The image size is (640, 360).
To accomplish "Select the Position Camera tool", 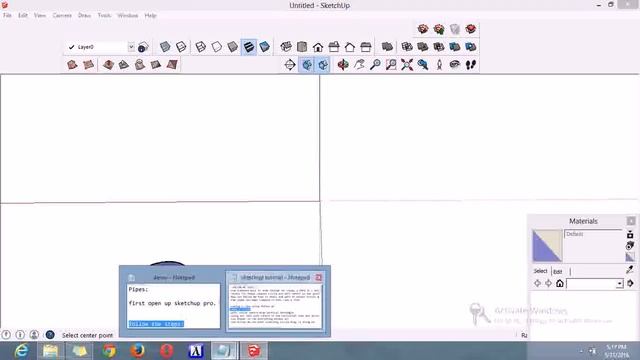I will click(x=439, y=64).
